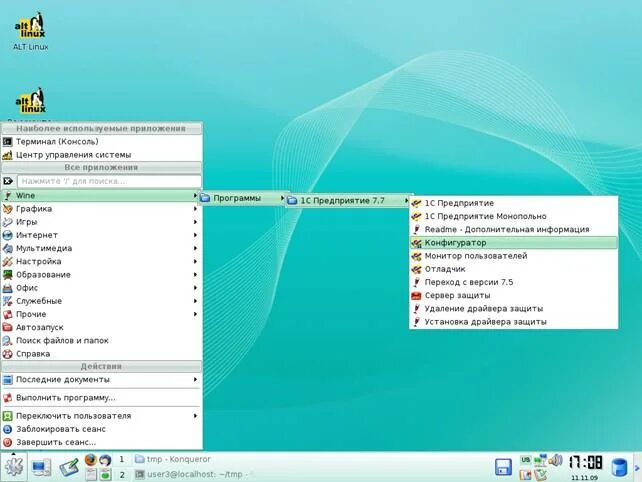The image size is (642, 482).
Task: Click the Справка lifebuoy icon
Action: 7,354
